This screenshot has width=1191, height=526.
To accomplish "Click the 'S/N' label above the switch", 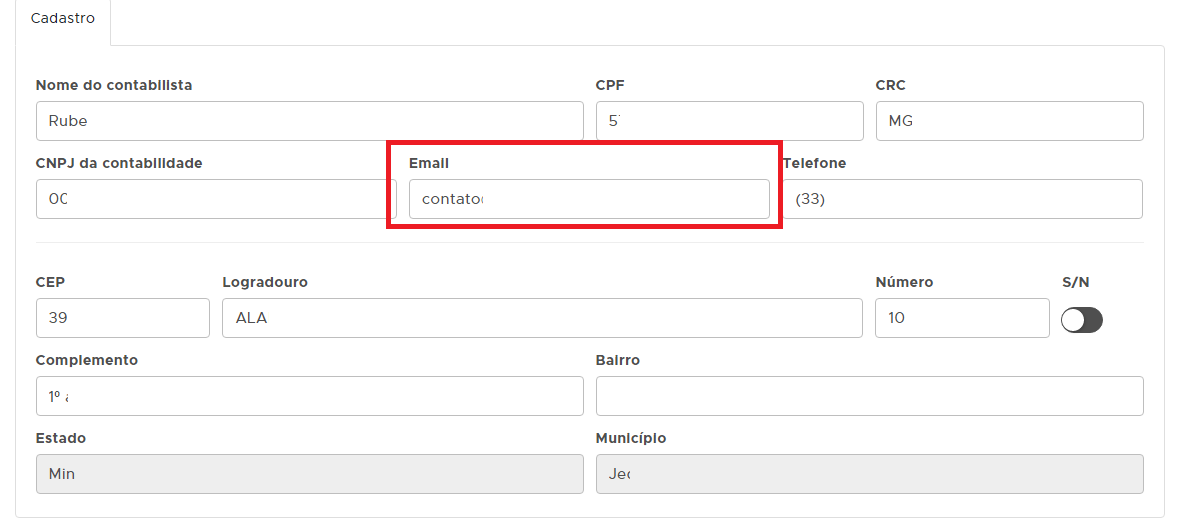I will coord(1076,282).
